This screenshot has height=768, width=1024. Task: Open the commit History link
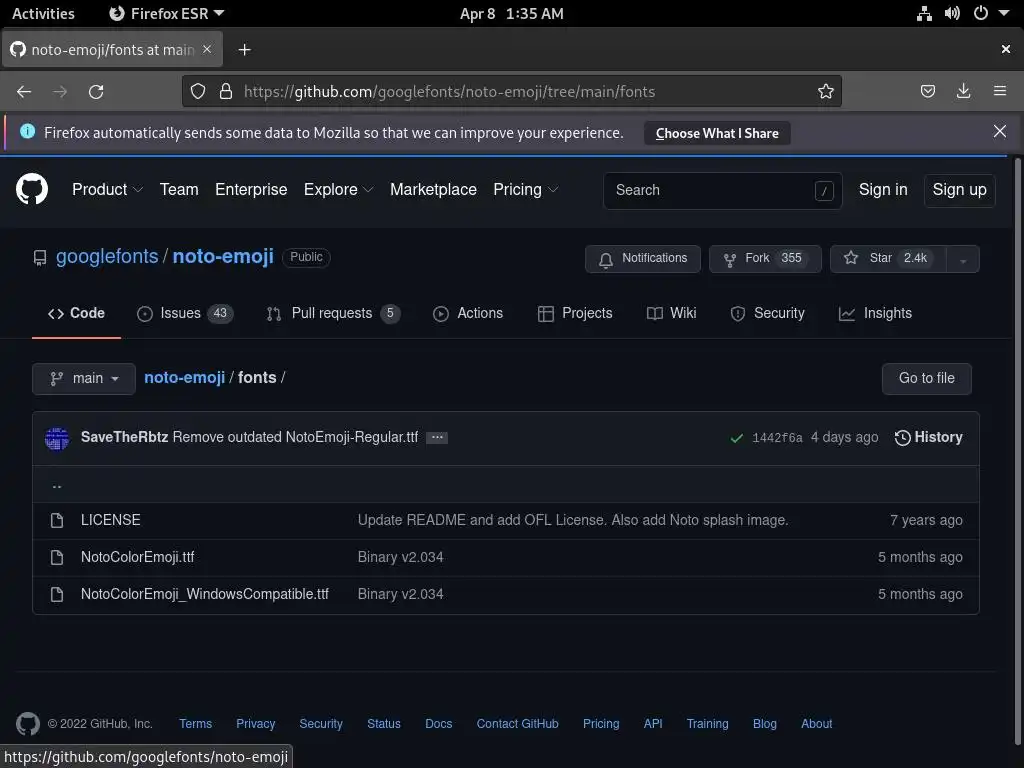(x=928, y=438)
